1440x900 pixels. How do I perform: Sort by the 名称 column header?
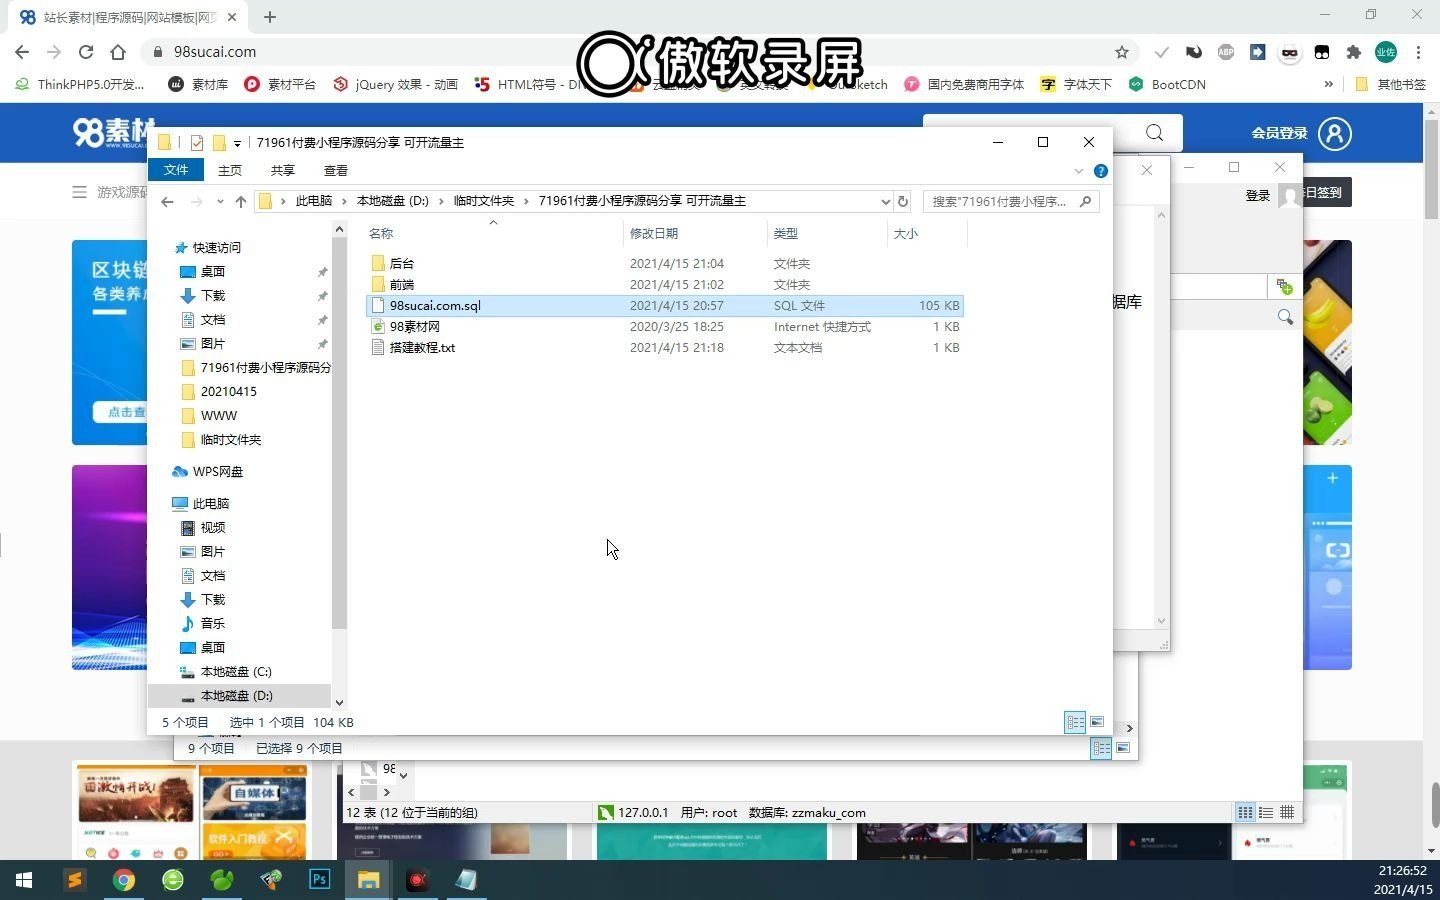[x=494, y=233]
